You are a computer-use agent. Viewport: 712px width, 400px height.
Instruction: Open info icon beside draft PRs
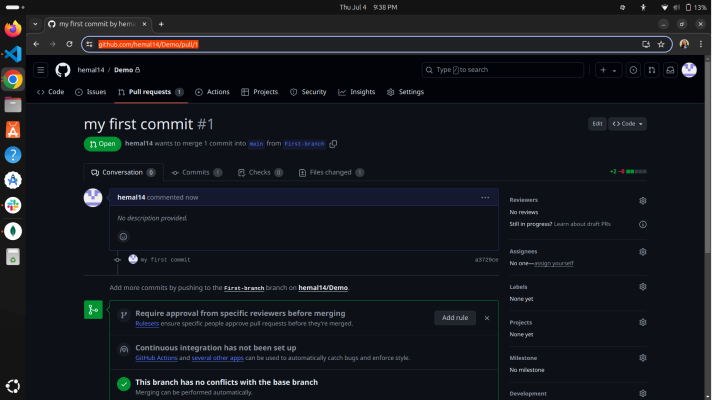coord(643,224)
